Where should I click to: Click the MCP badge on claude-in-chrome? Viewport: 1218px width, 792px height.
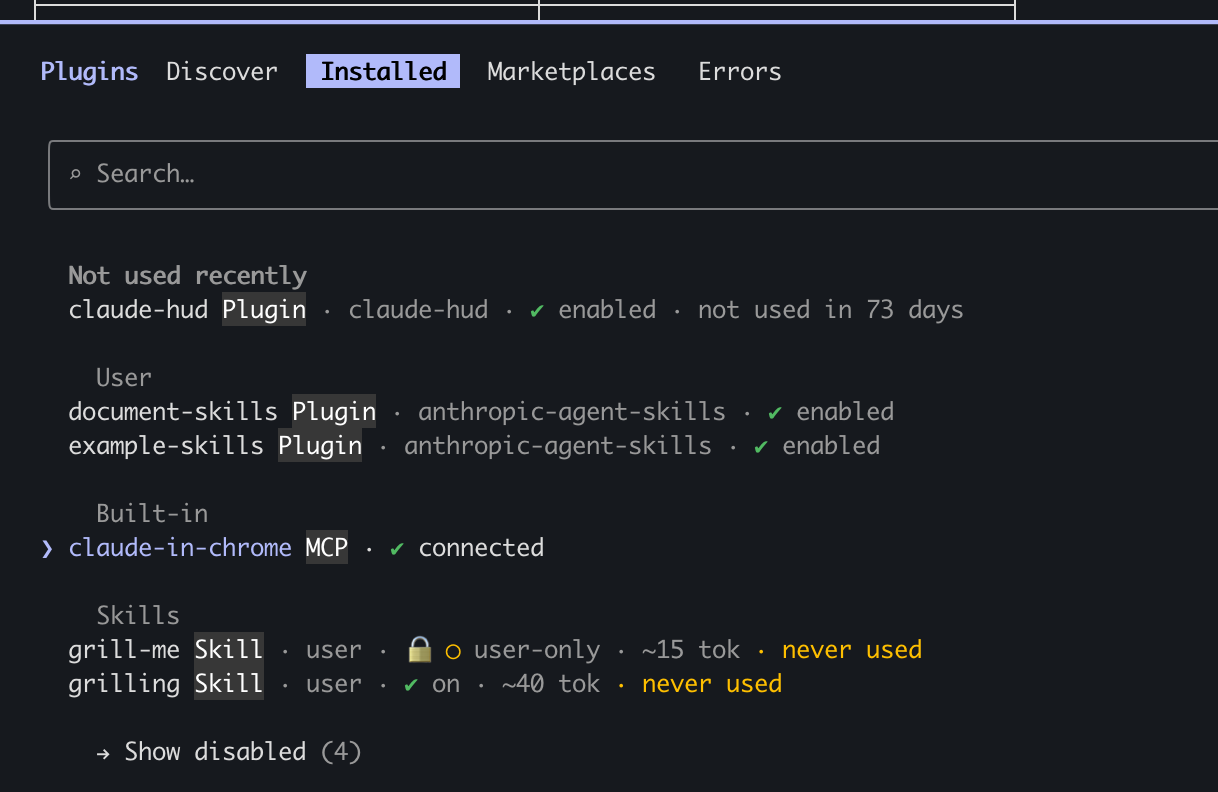327,548
